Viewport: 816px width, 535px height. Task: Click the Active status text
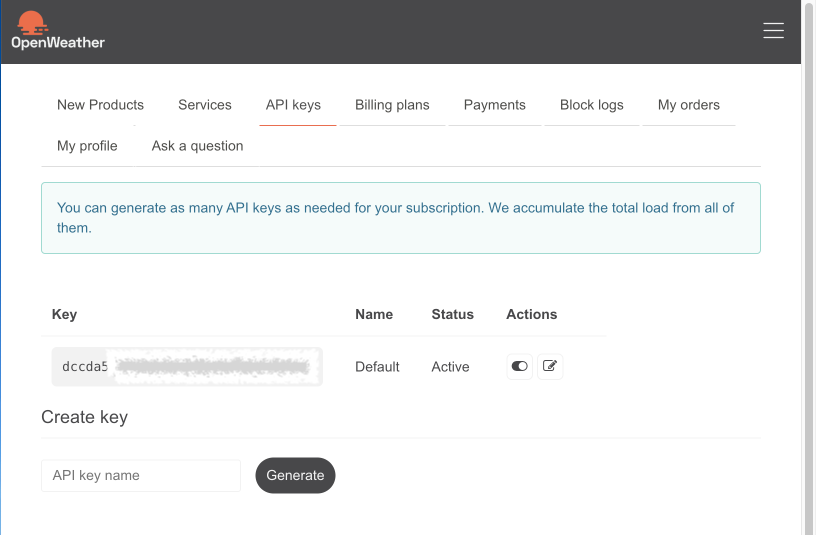(x=450, y=367)
